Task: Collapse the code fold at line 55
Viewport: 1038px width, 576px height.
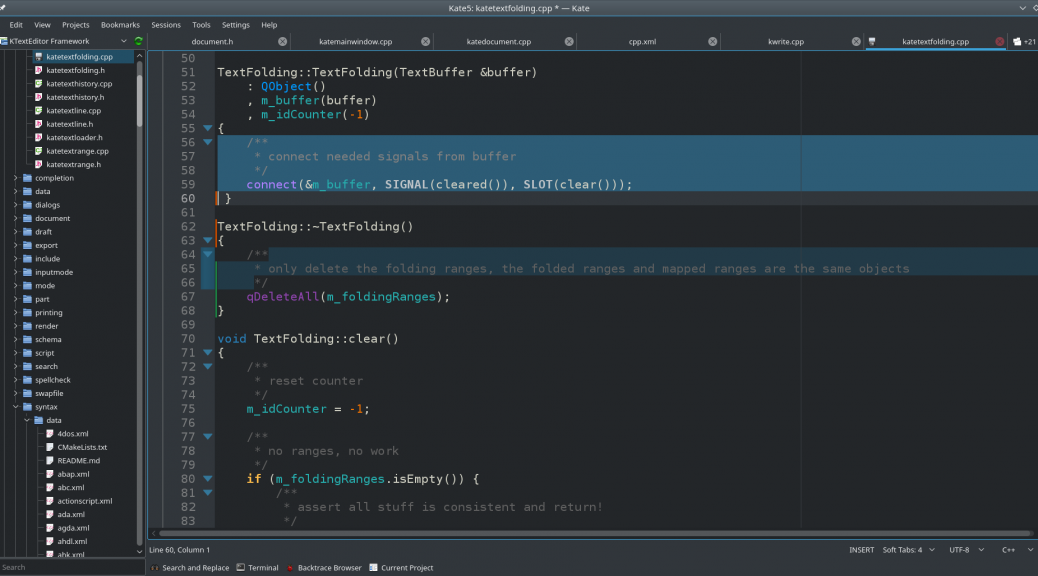Action: pyautogui.click(x=208, y=129)
